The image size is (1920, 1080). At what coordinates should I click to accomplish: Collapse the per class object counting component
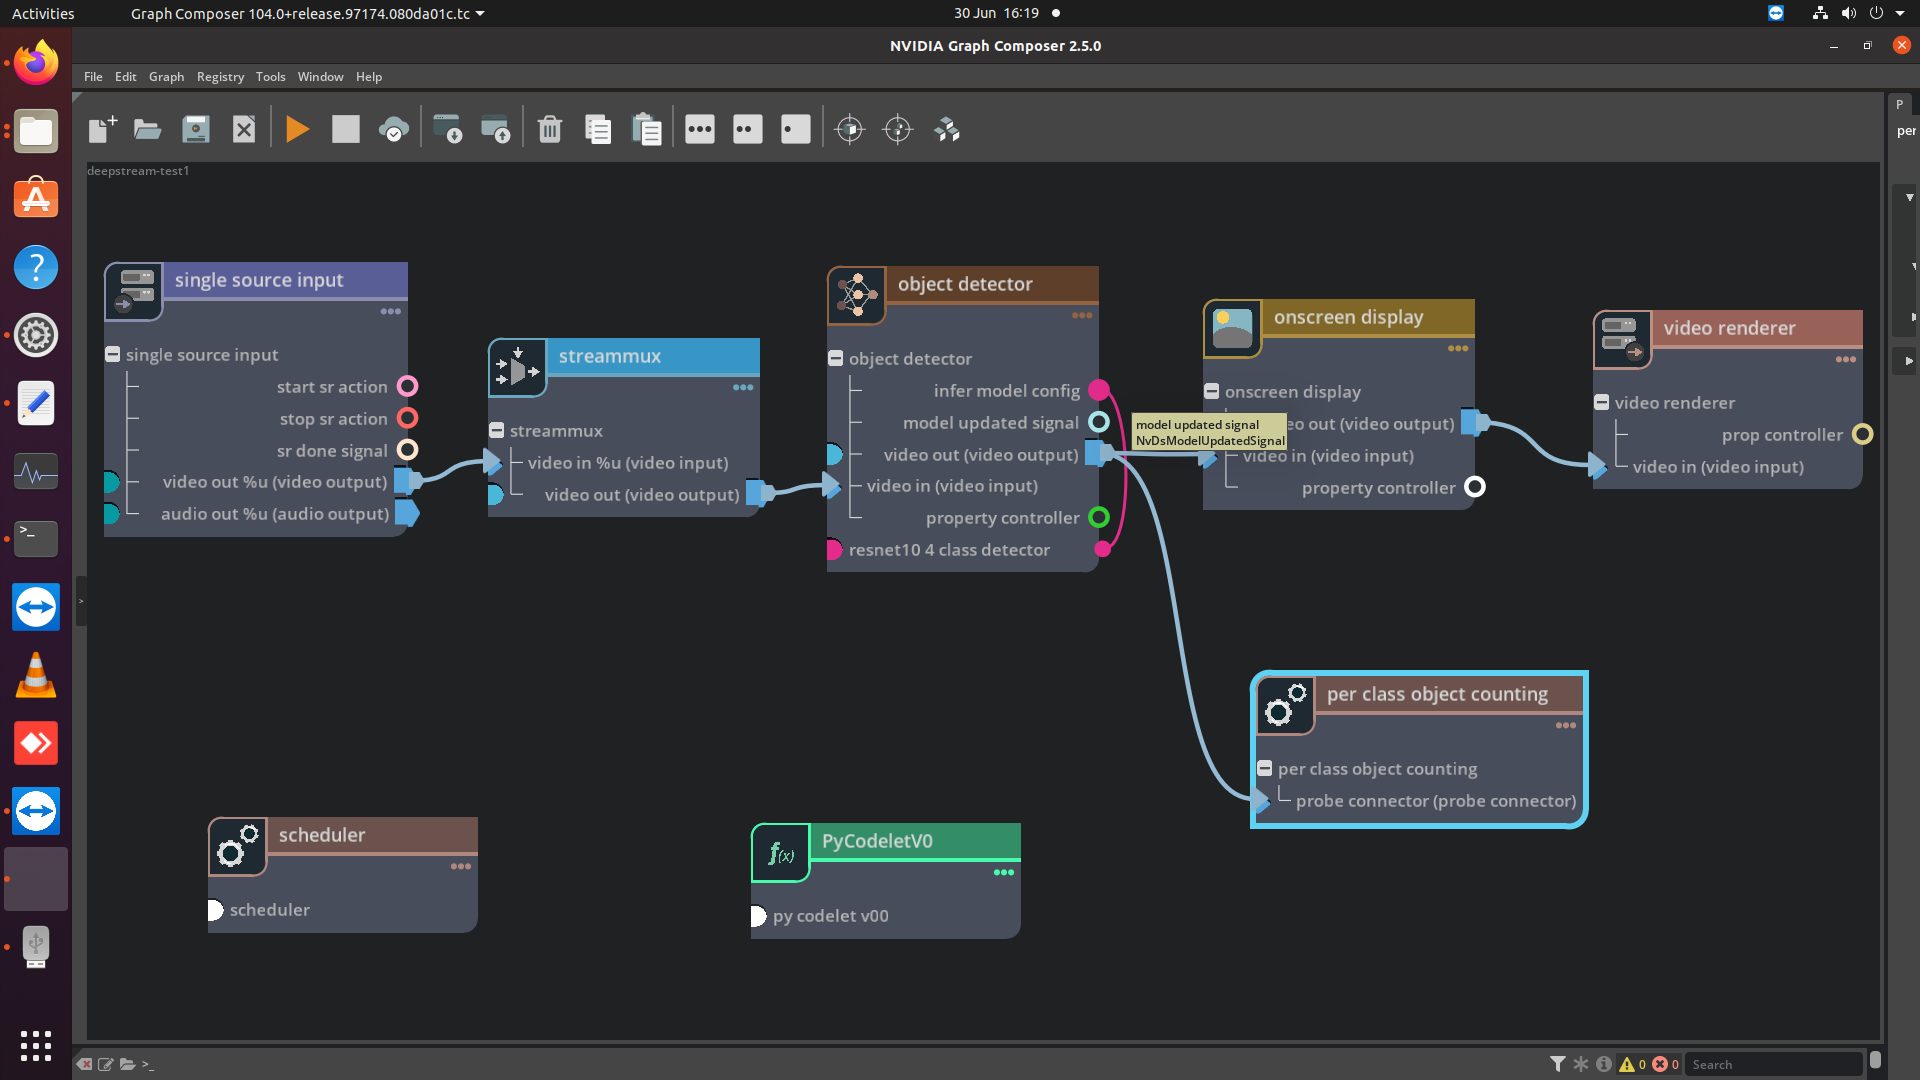click(x=1265, y=769)
